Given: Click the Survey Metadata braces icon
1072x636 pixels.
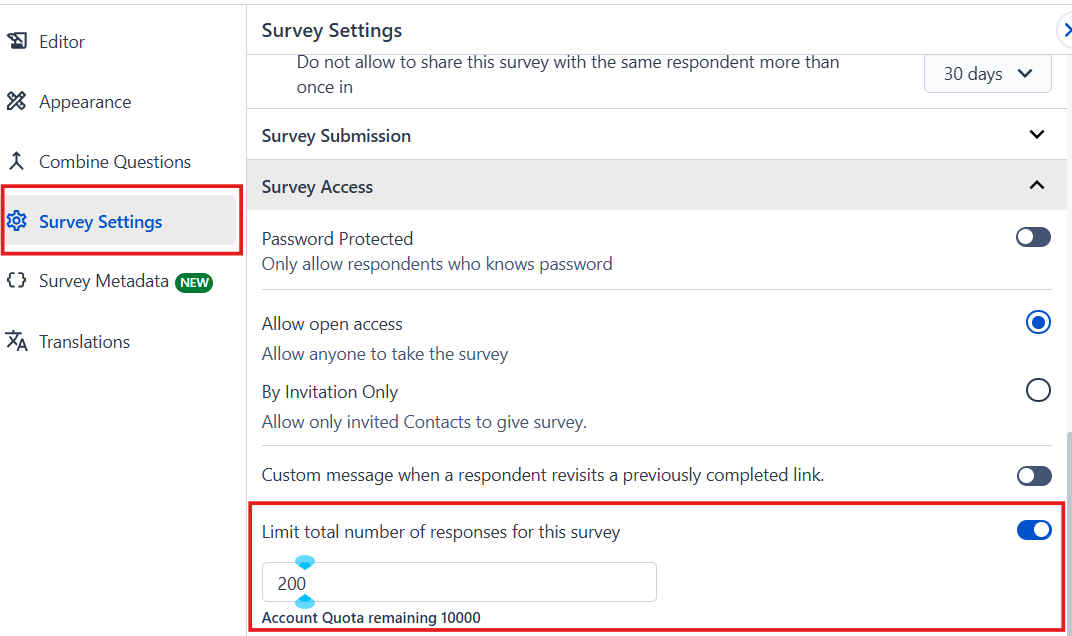Looking at the screenshot, I should 17,281.
